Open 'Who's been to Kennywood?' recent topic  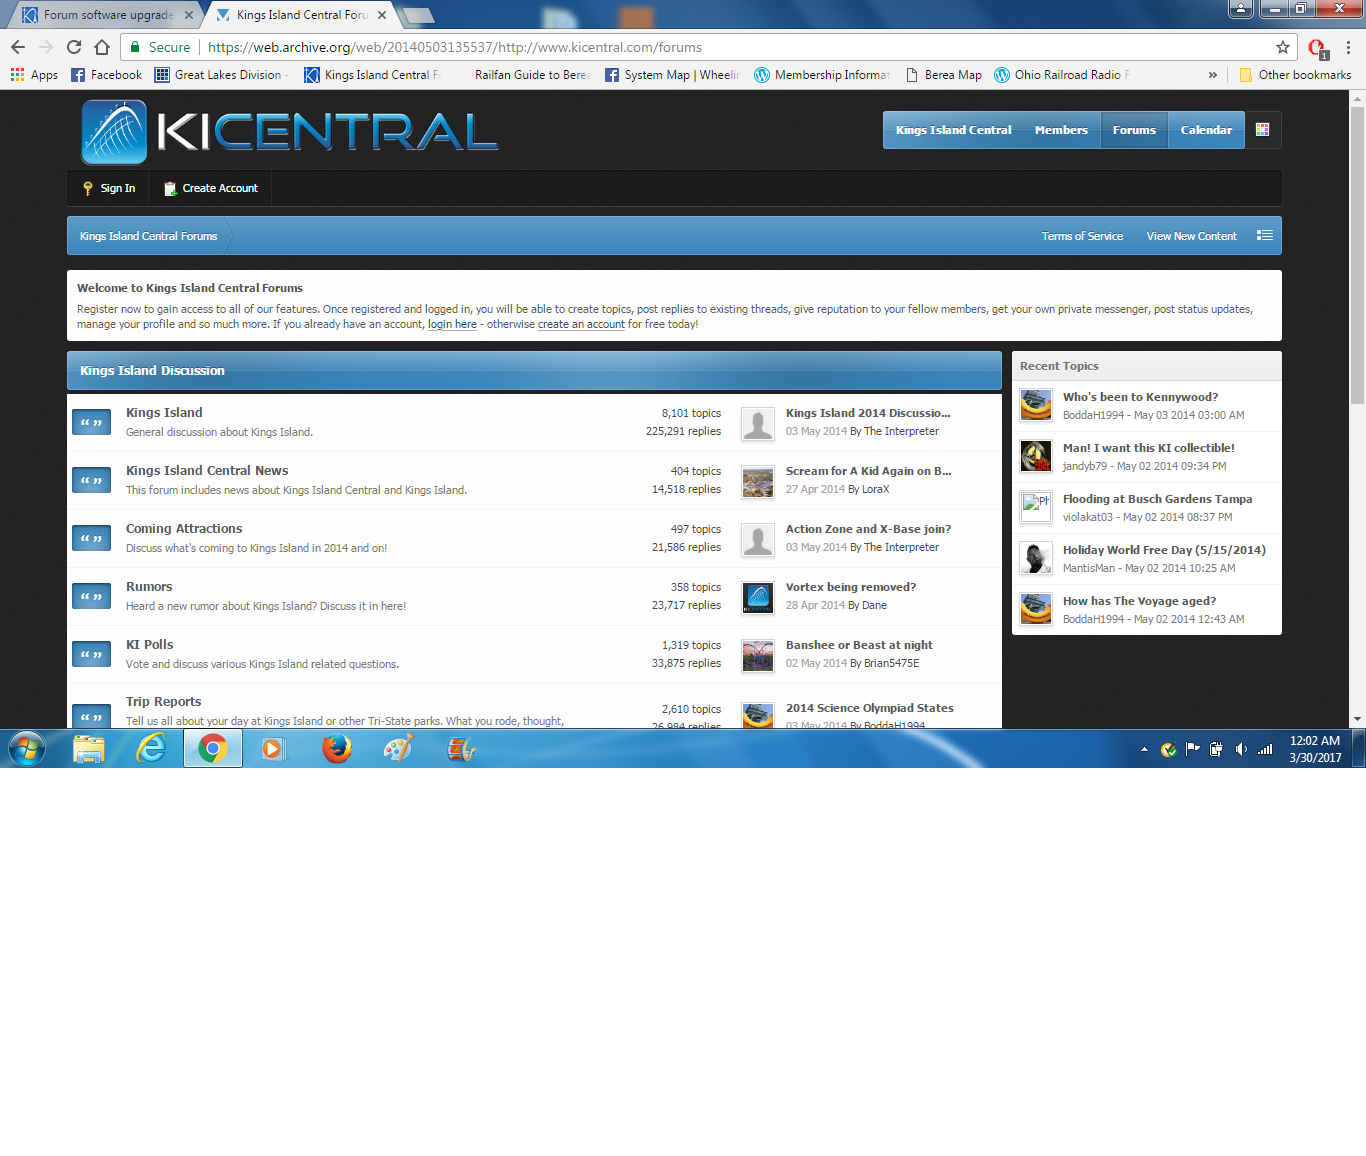[x=1140, y=397]
